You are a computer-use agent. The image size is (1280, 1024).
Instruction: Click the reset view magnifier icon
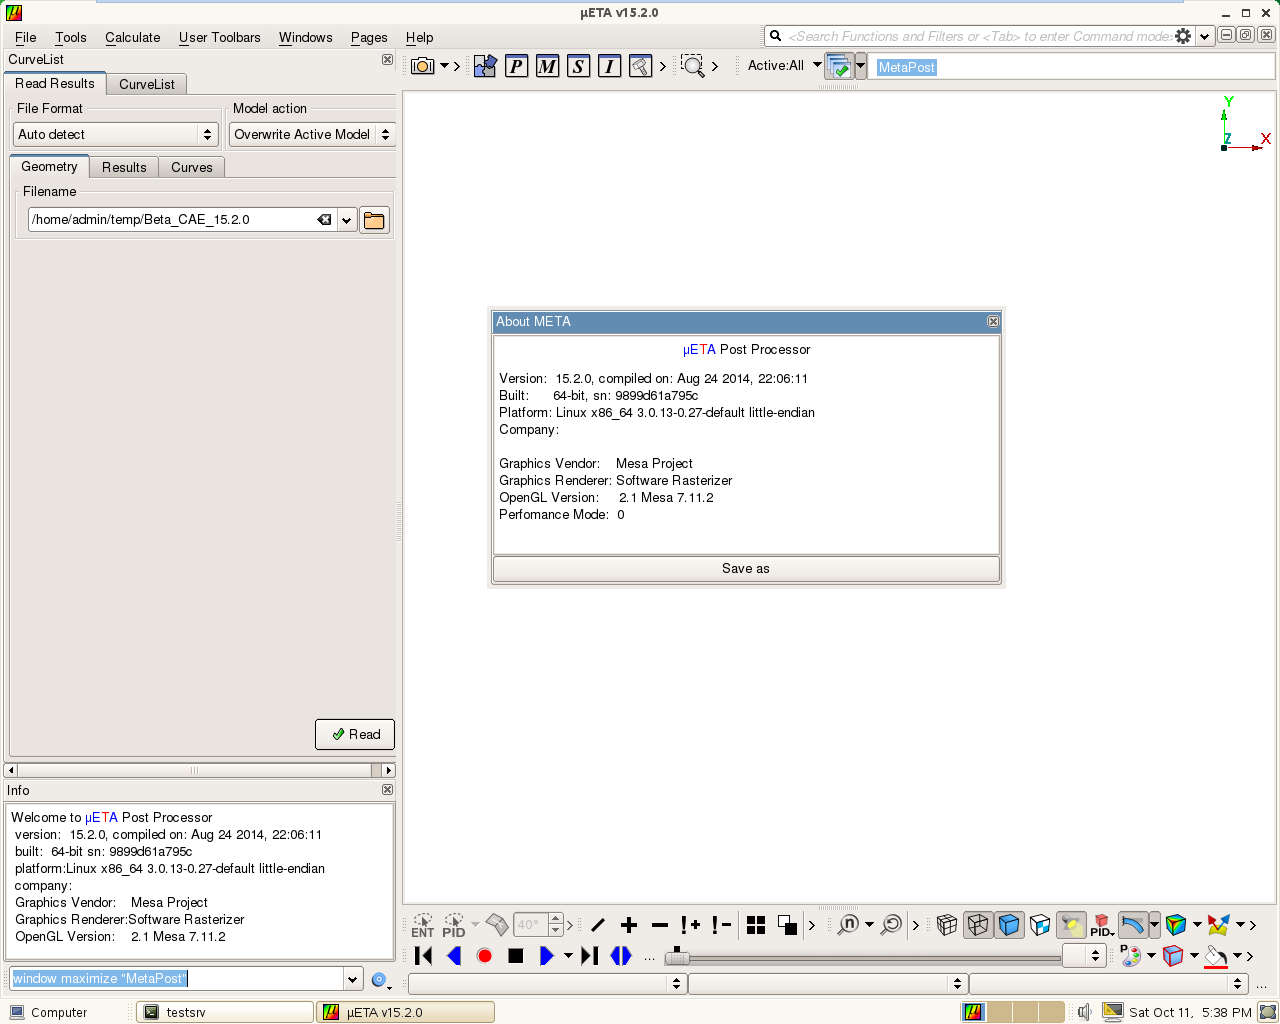pyautogui.click(x=891, y=925)
